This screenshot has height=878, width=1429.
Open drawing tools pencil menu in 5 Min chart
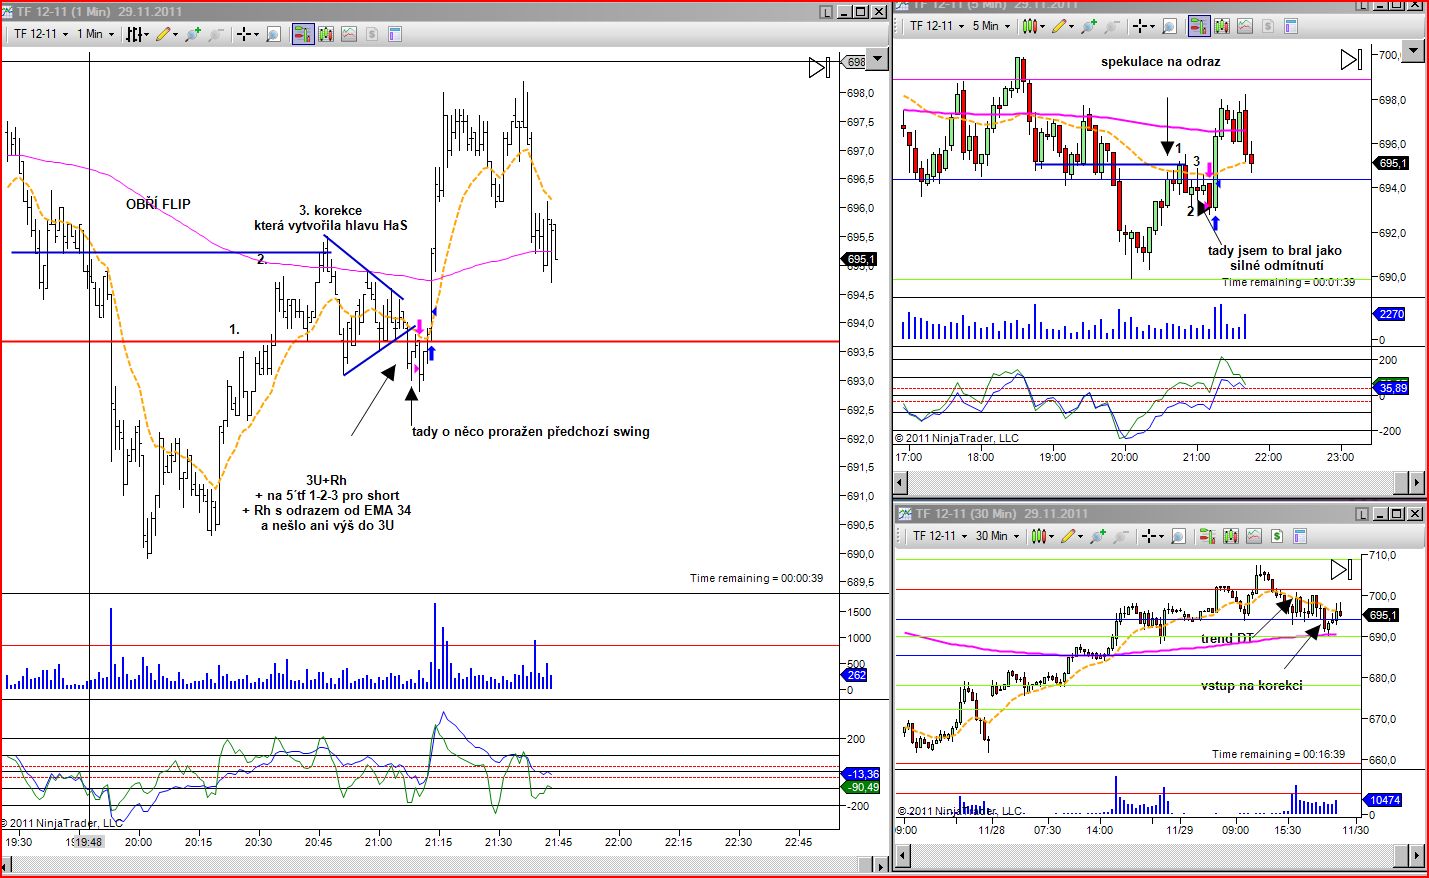[x=1061, y=26]
